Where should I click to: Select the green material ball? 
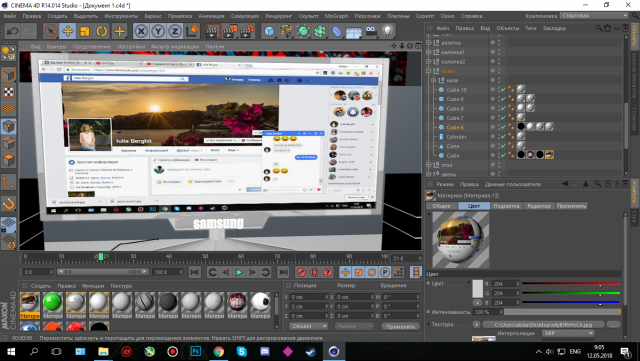click(x=53, y=303)
